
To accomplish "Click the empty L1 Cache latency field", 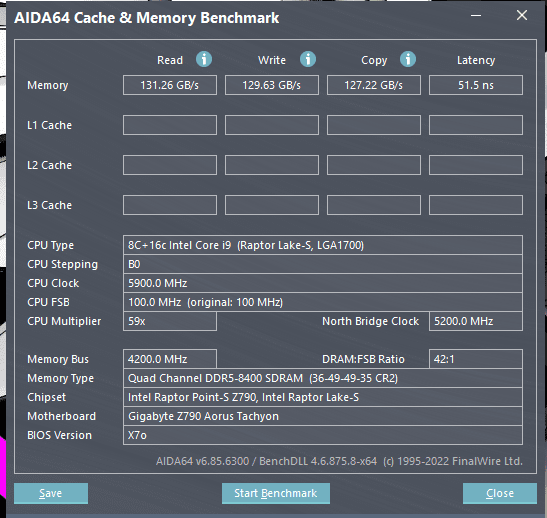I will (476, 125).
